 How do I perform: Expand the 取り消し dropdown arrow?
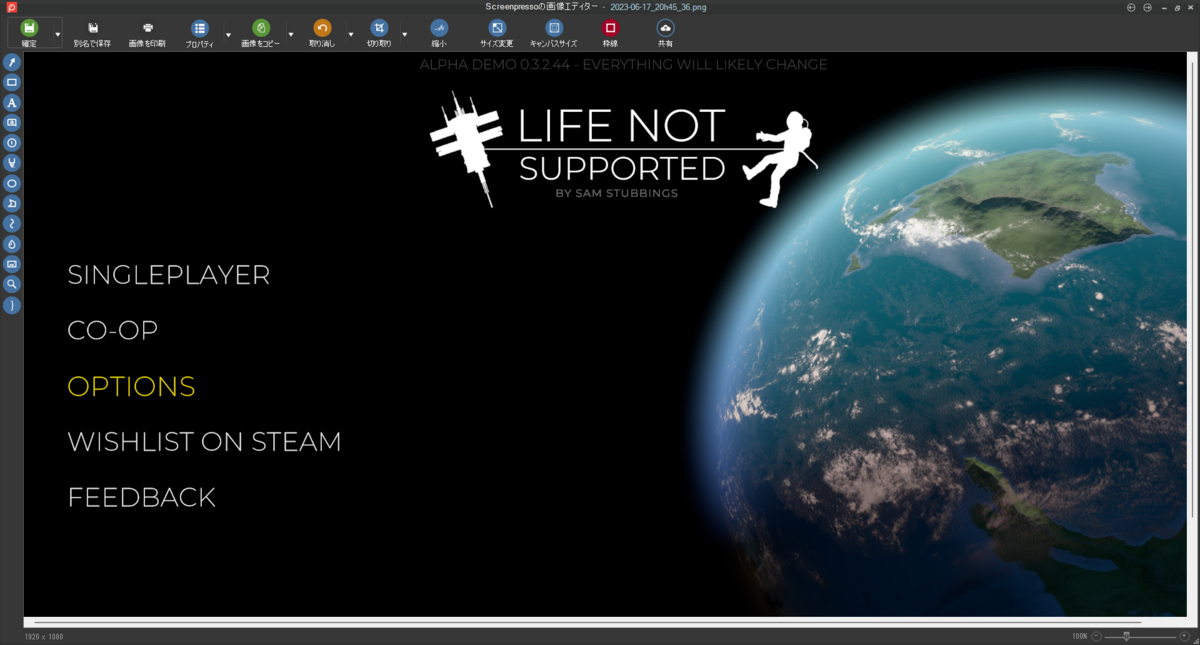tap(350, 34)
